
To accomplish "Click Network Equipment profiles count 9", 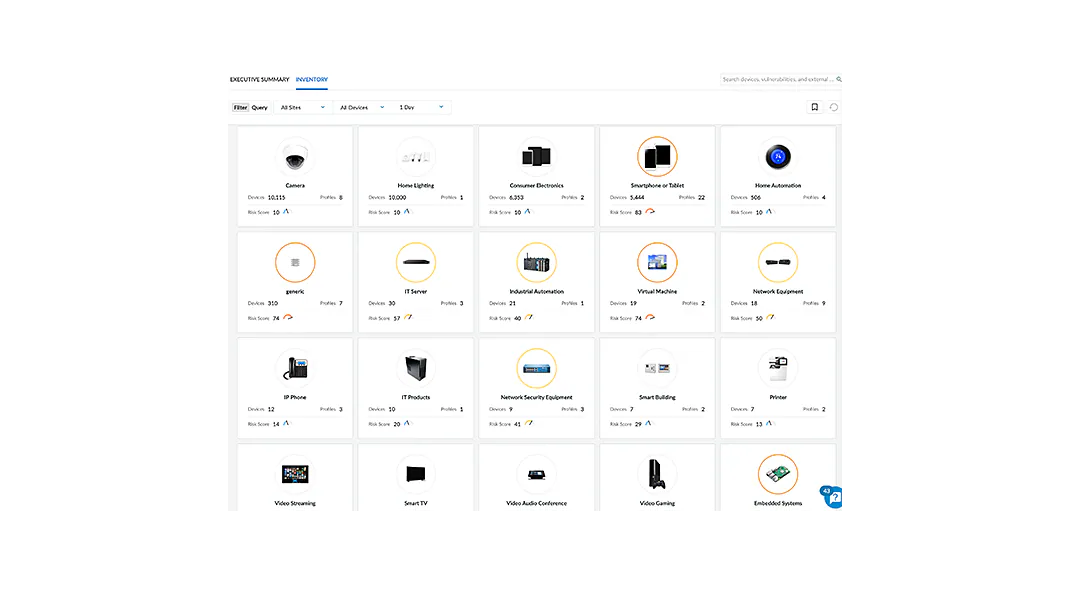I will click(x=823, y=303).
